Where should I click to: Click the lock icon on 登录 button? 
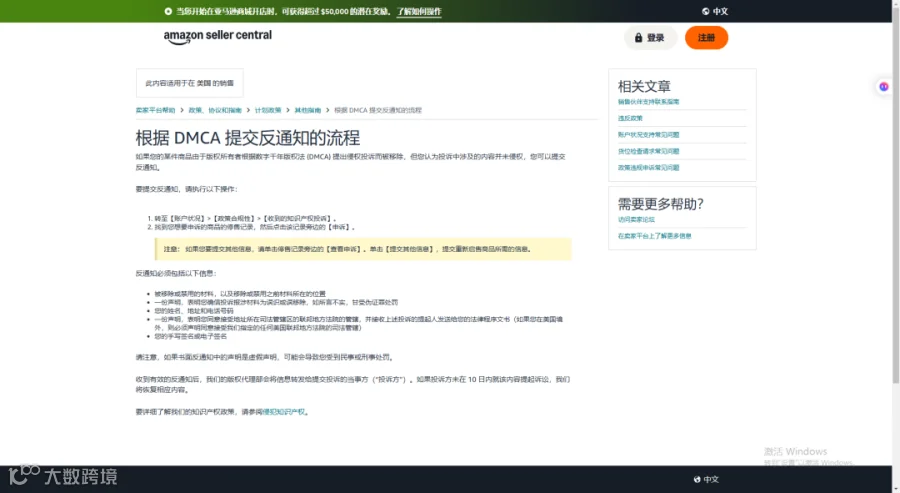click(638, 38)
